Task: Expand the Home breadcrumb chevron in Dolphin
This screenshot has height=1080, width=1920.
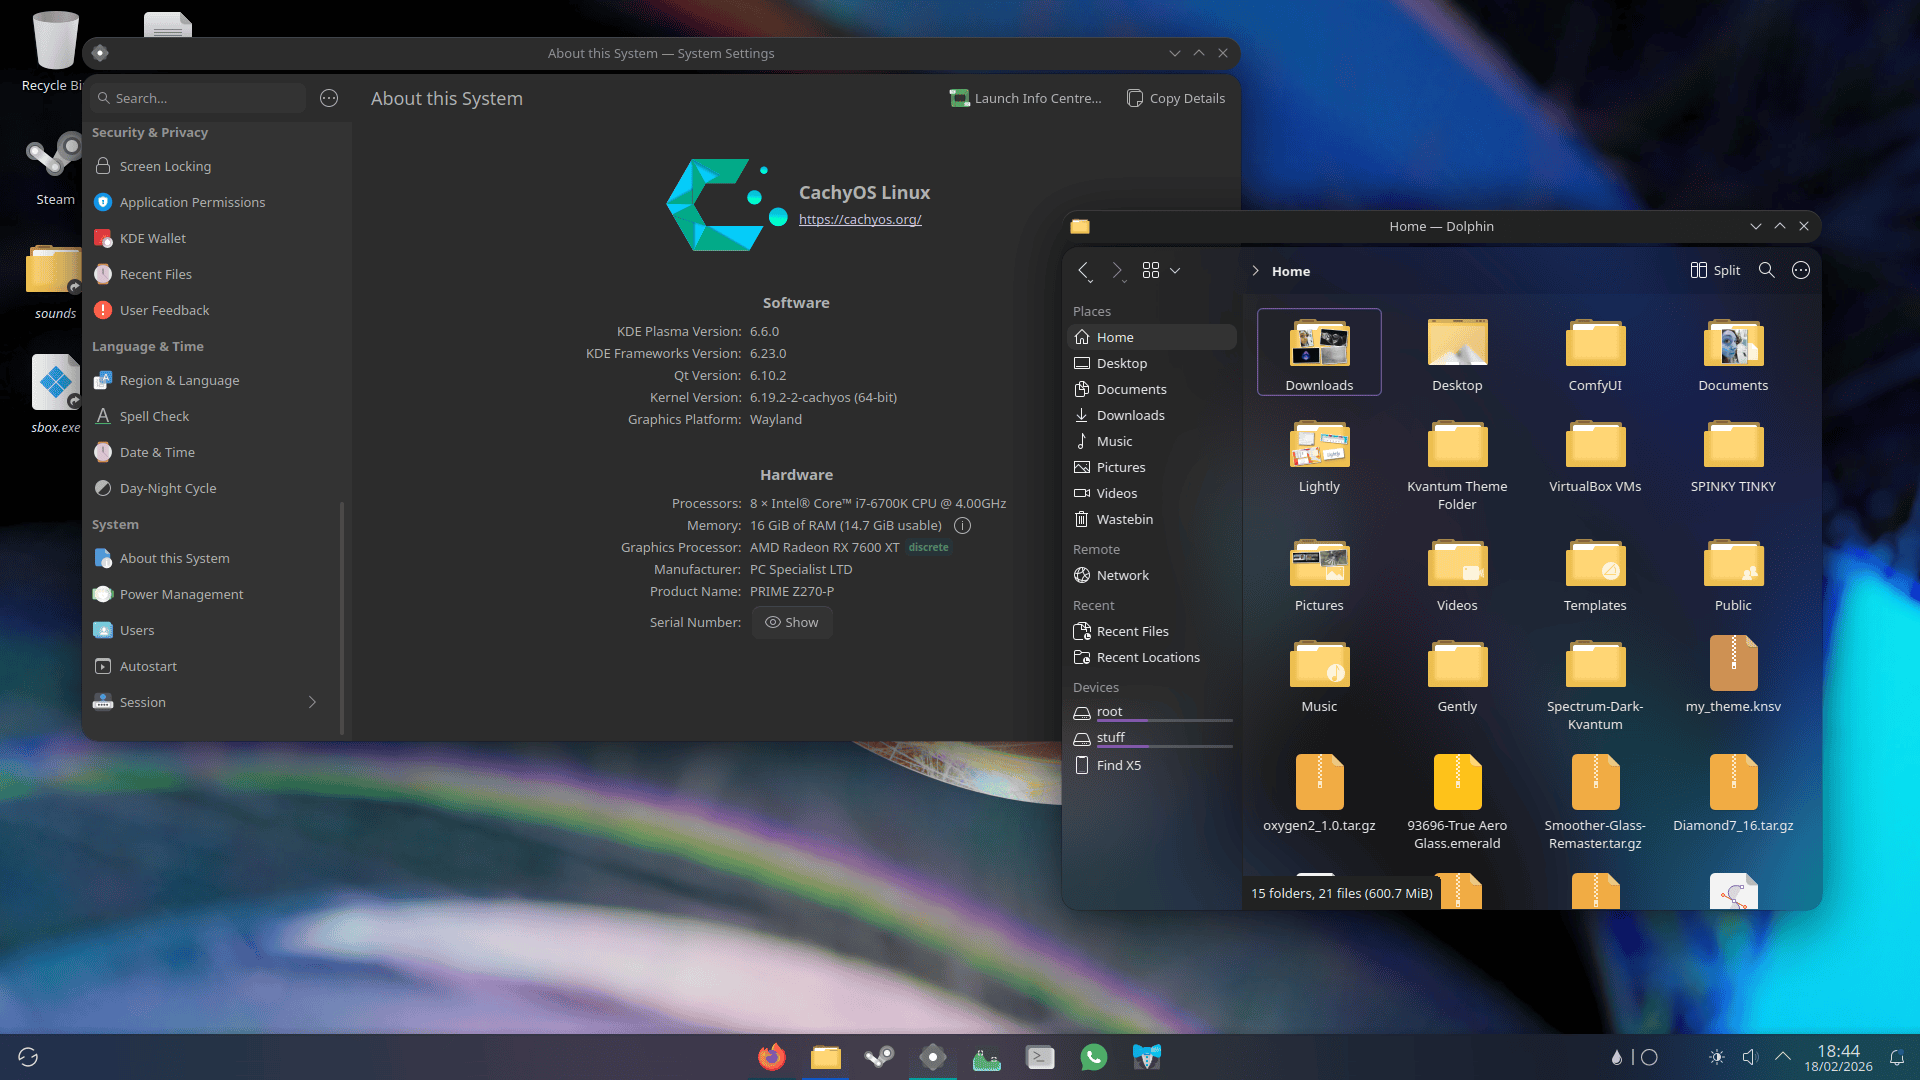Action: 1256,271
